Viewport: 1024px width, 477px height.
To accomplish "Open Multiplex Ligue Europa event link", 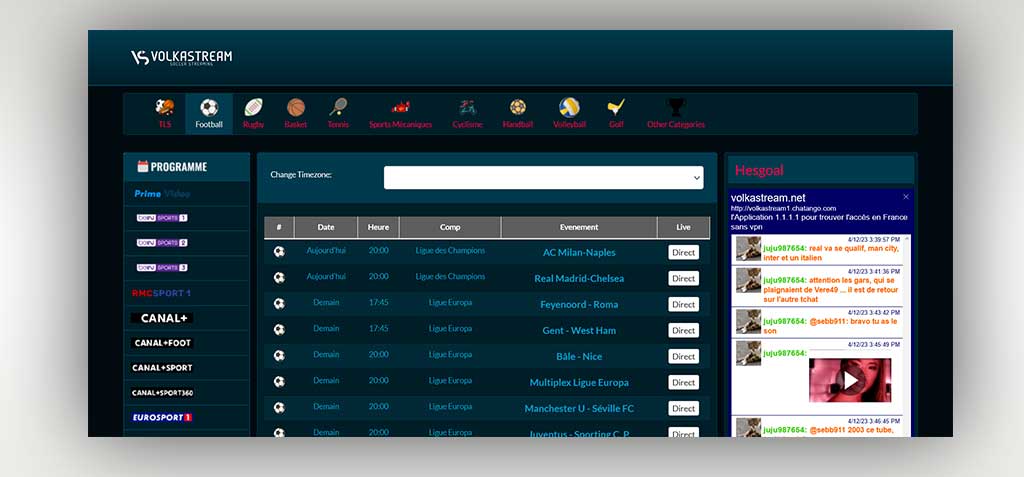I will 579,383.
